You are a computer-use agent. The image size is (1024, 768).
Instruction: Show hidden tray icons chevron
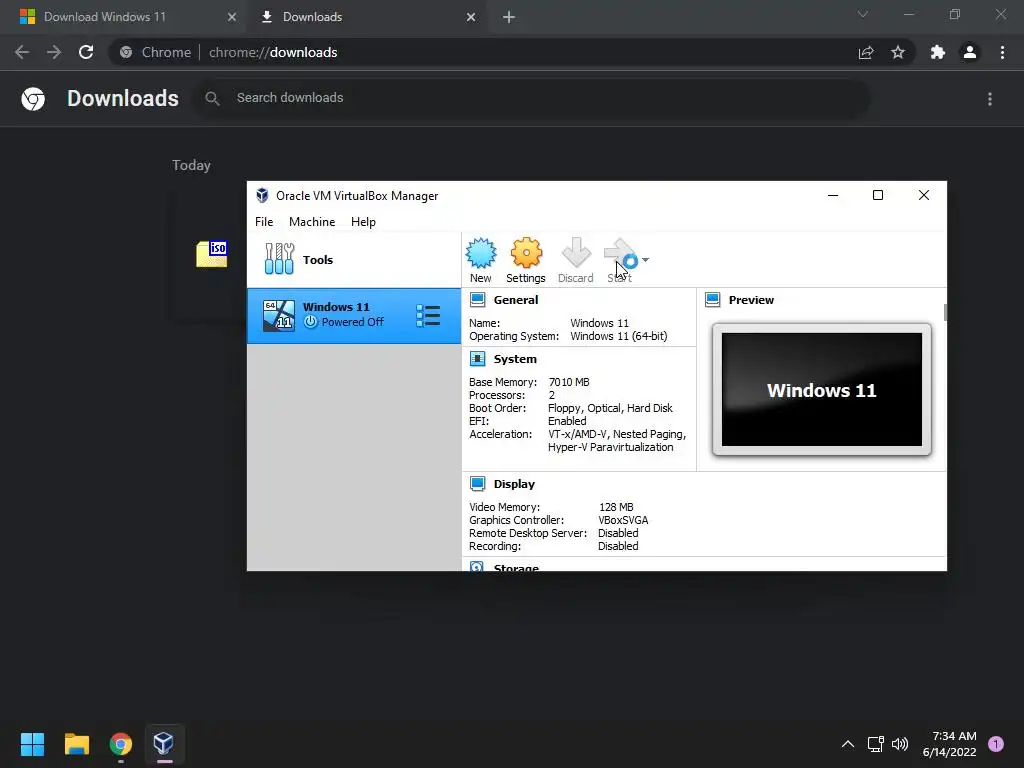[x=848, y=744]
